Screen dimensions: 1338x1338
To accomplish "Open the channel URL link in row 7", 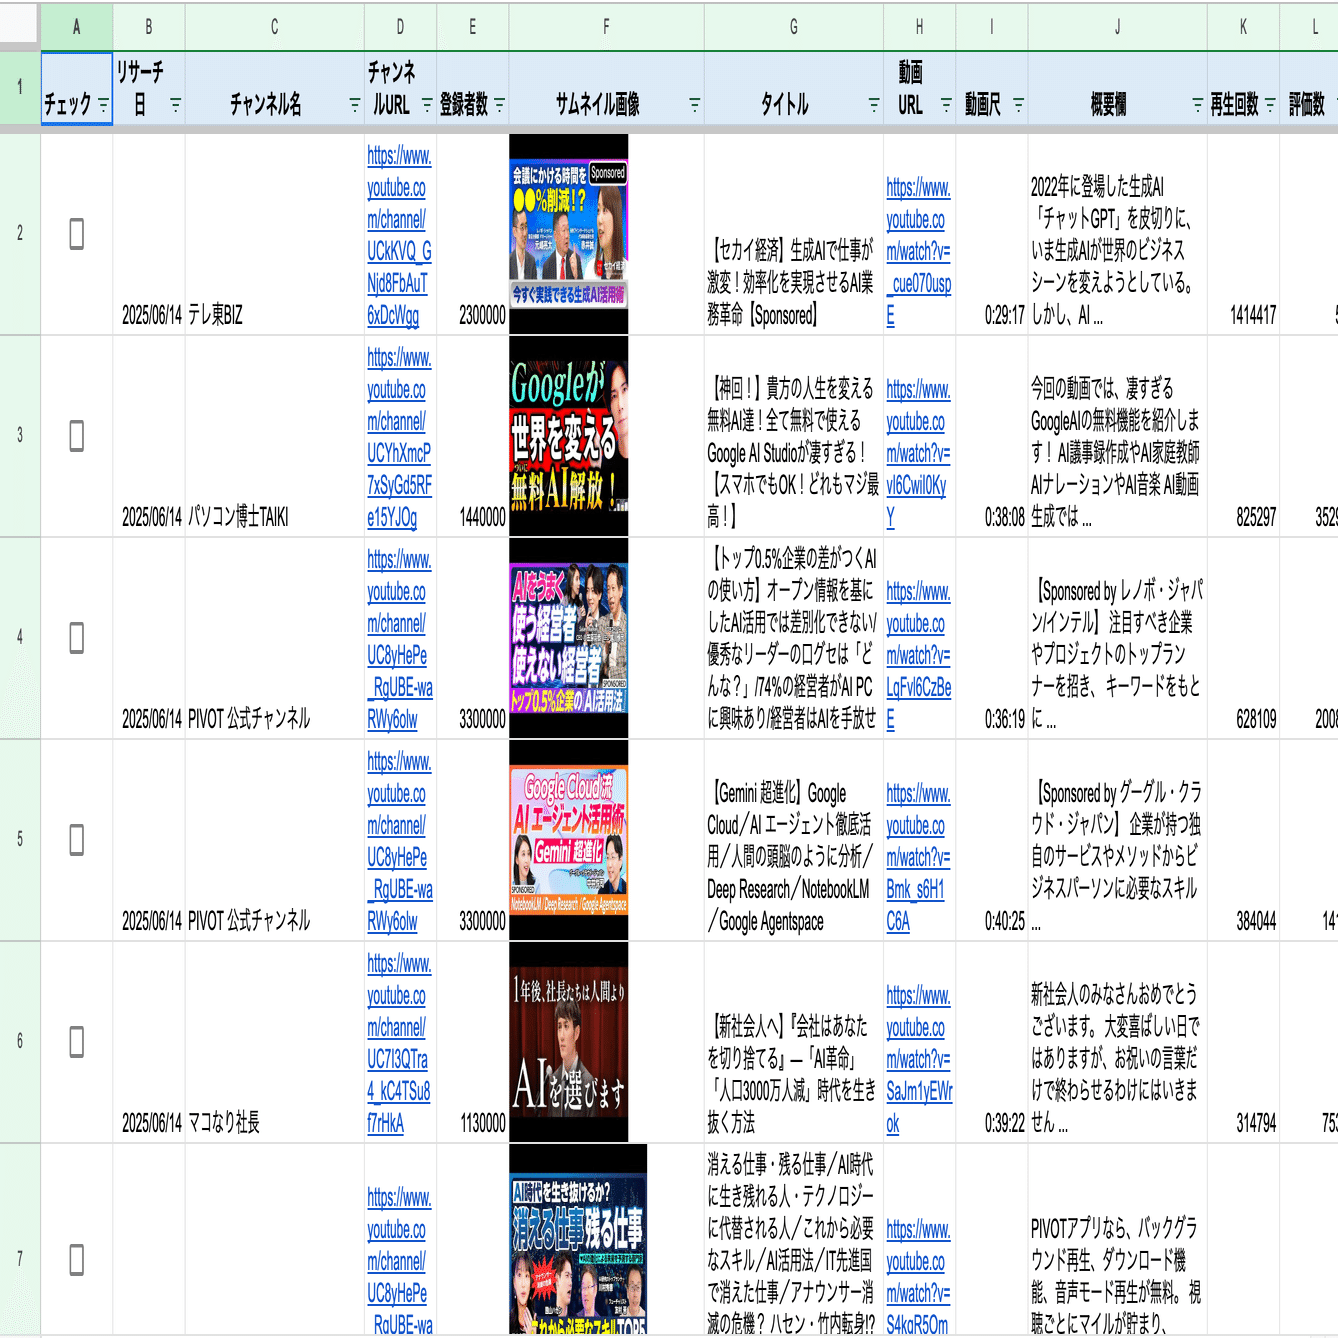I will point(399,1261).
